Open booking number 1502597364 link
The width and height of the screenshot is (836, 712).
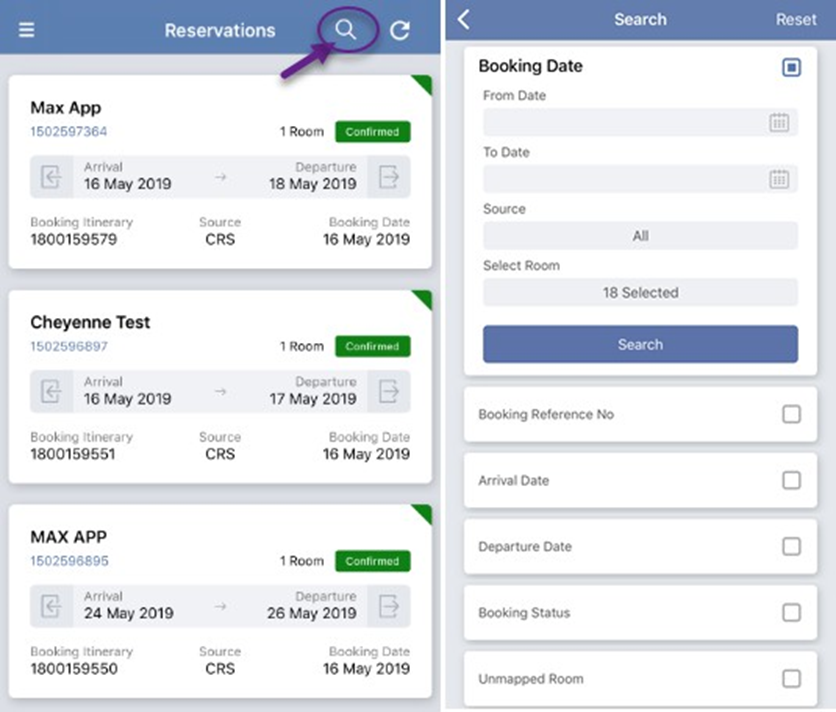point(68,132)
